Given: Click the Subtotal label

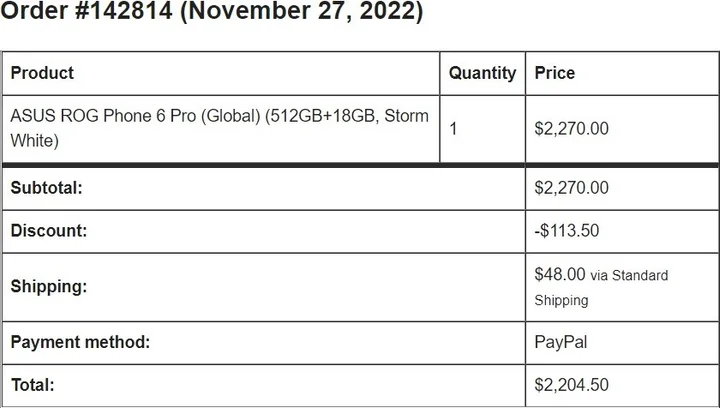Looking at the screenshot, I should pyautogui.click(x=46, y=187).
